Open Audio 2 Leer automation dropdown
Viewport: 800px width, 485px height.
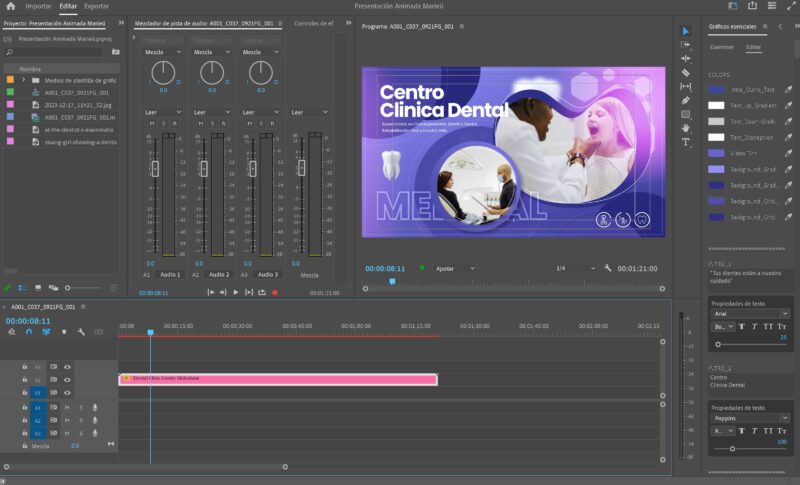211,112
